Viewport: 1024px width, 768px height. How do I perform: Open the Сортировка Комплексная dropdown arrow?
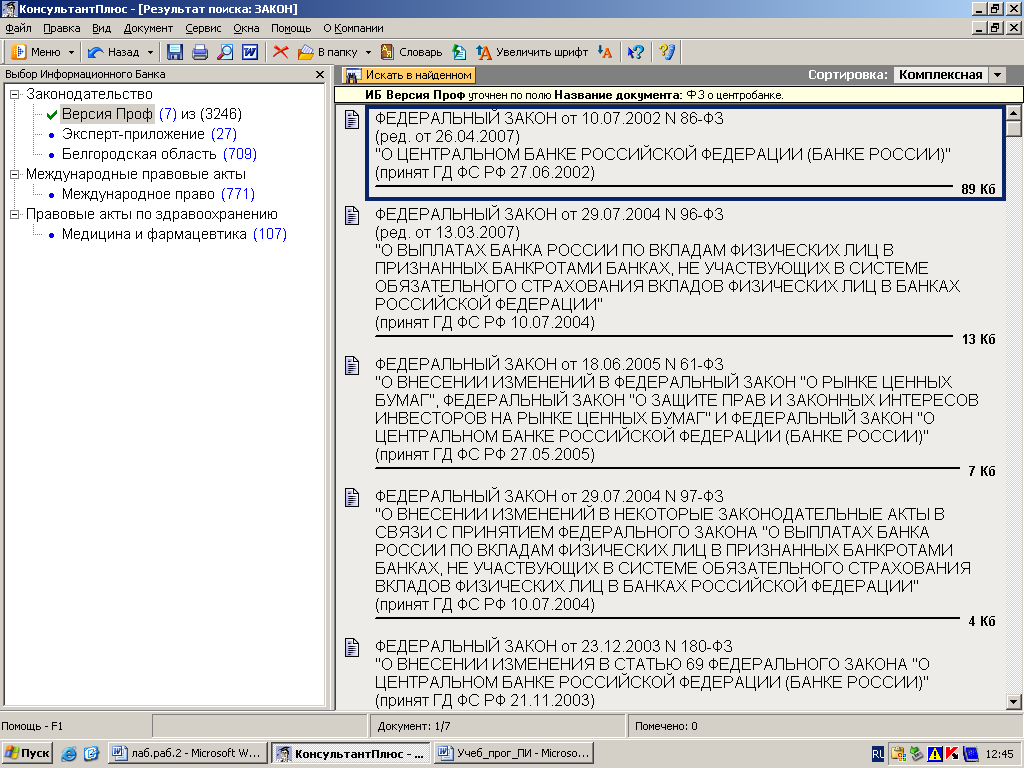click(997, 75)
